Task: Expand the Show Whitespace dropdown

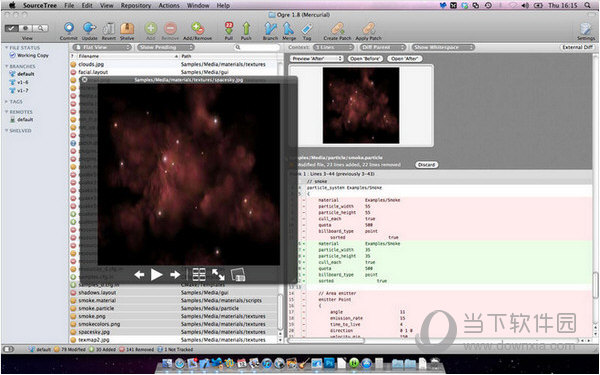Action: click(x=443, y=47)
